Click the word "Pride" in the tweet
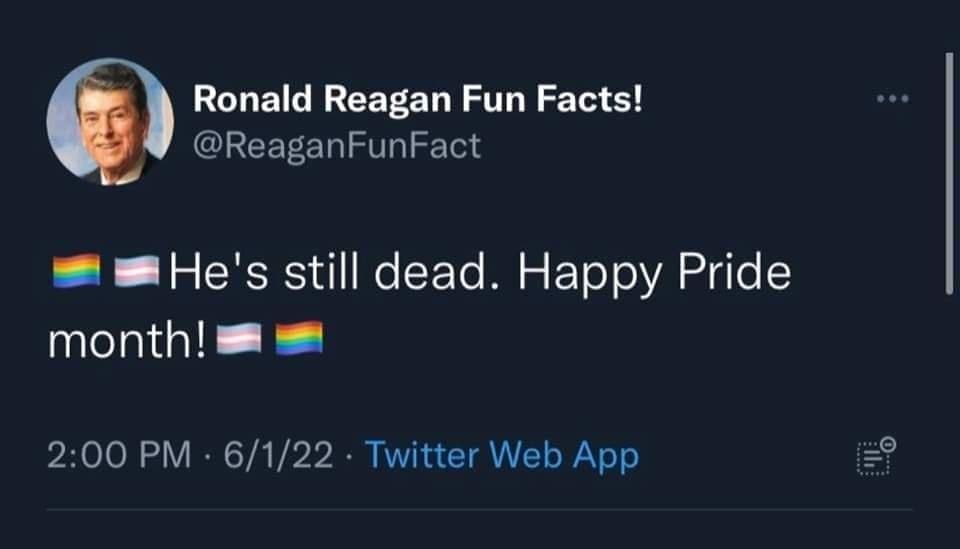Screen dimensions: 960x549 (x=734, y=272)
